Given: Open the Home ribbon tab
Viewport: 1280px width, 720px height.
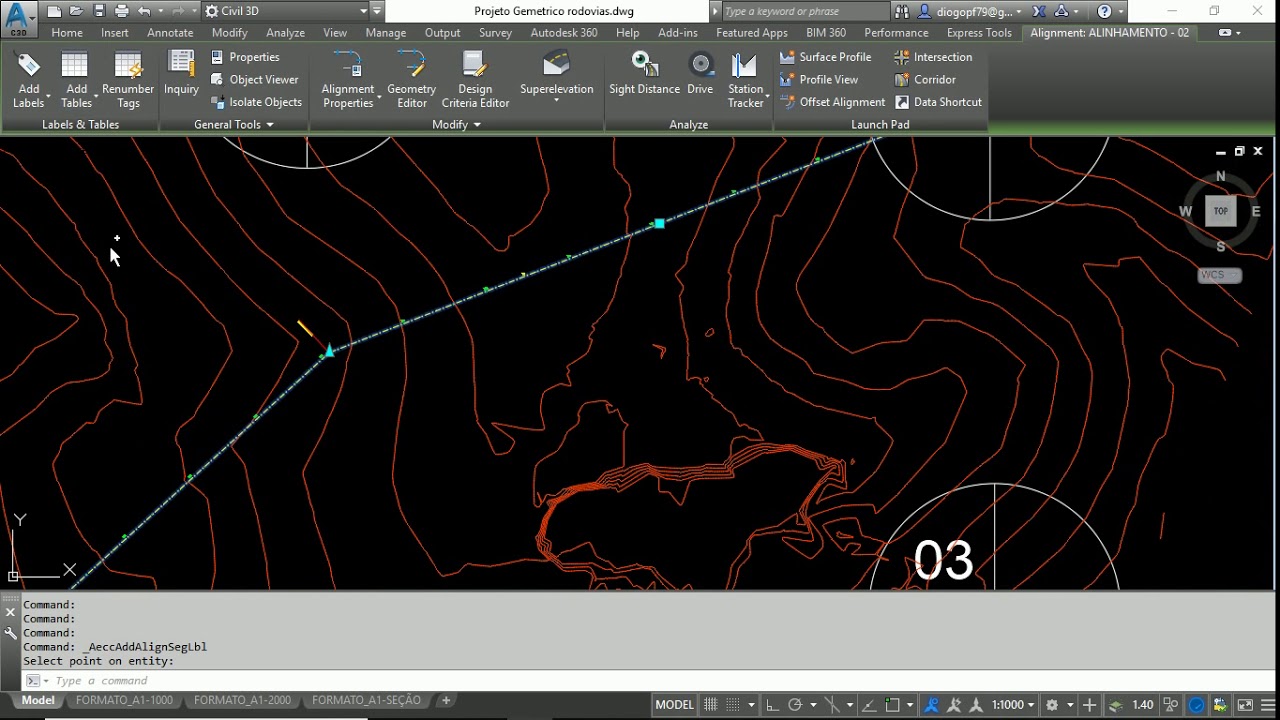Looking at the screenshot, I should 67,32.
